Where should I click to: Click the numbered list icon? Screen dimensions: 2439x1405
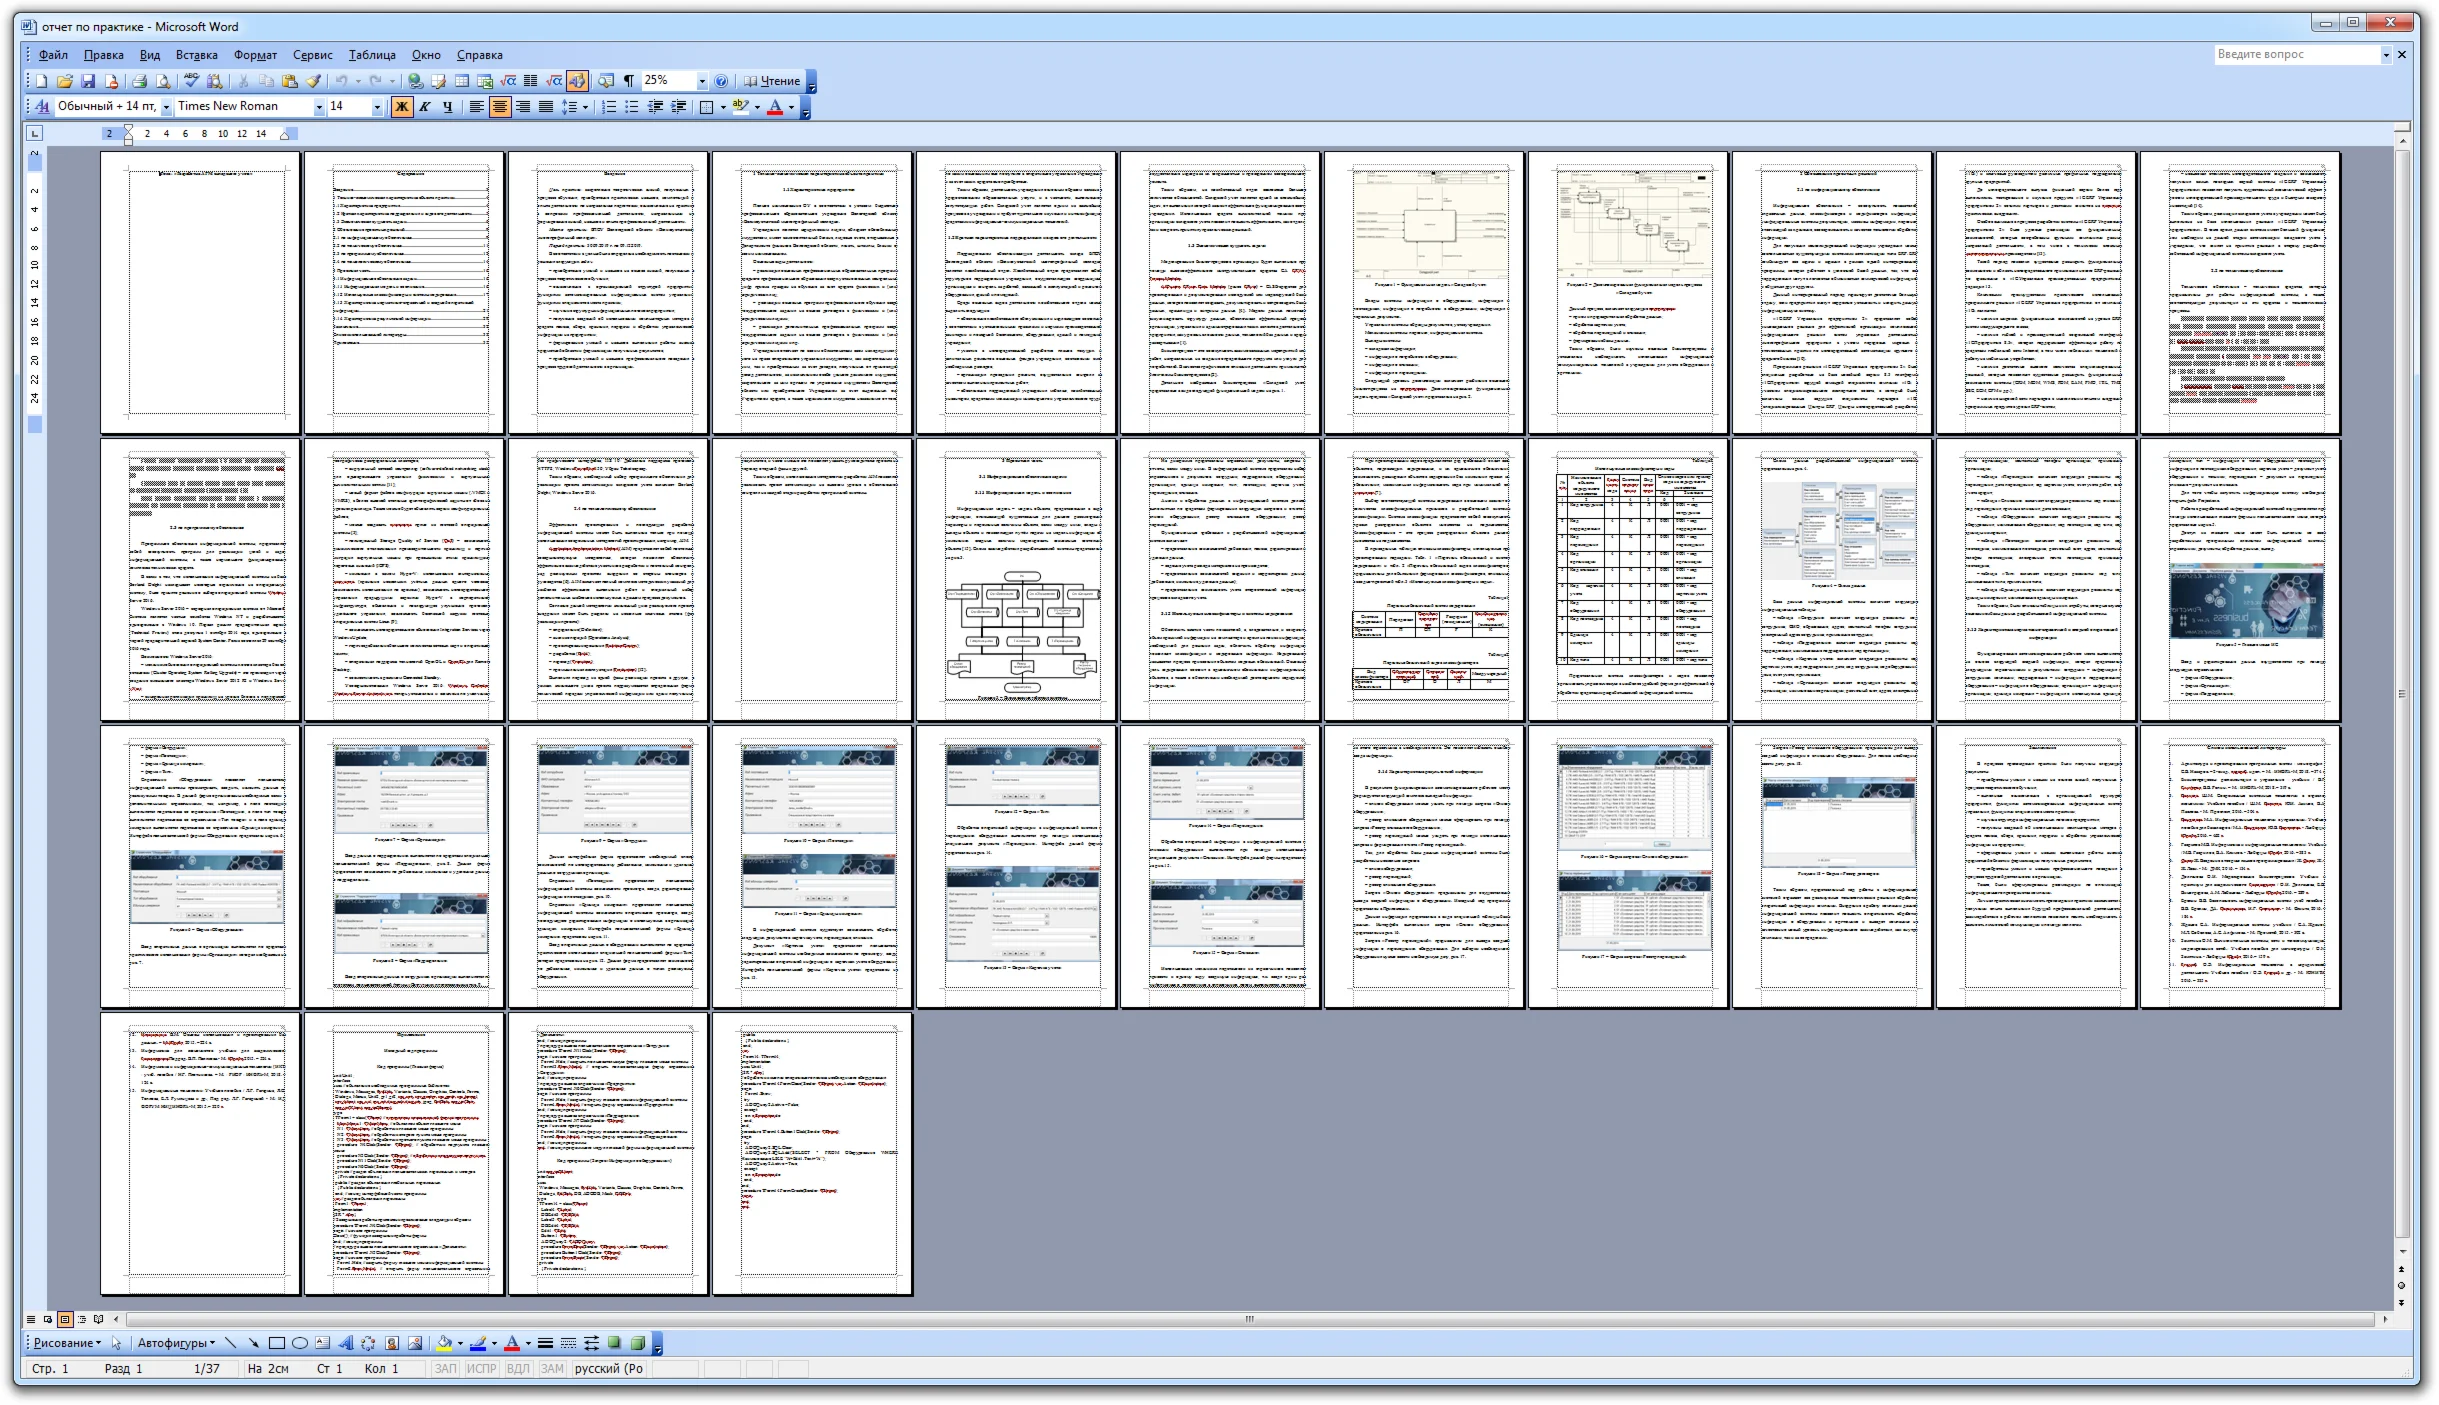click(609, 106)
